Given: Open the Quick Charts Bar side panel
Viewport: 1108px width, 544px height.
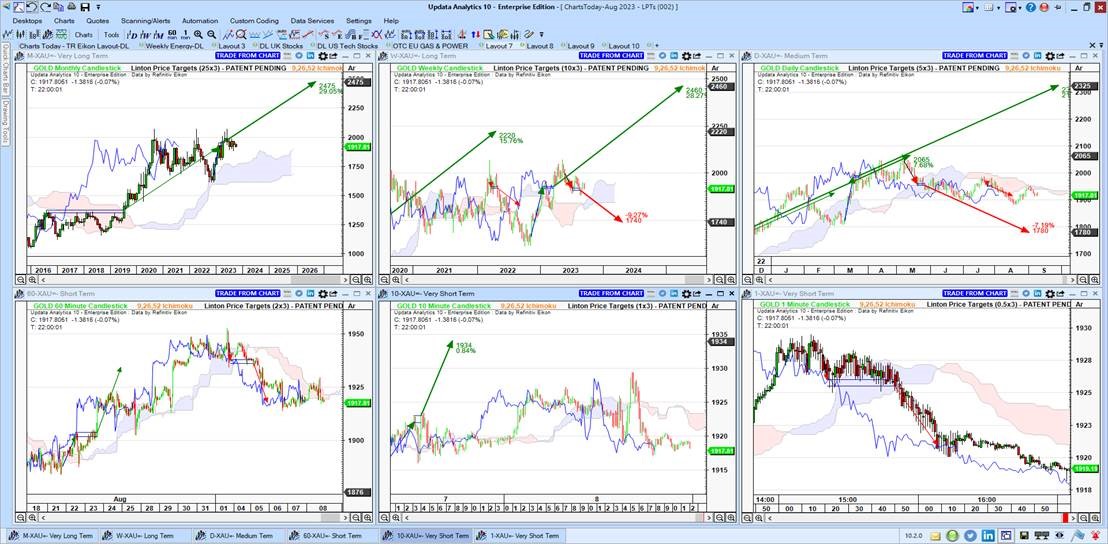Looking at the screenshot, I should pos(4,71).
